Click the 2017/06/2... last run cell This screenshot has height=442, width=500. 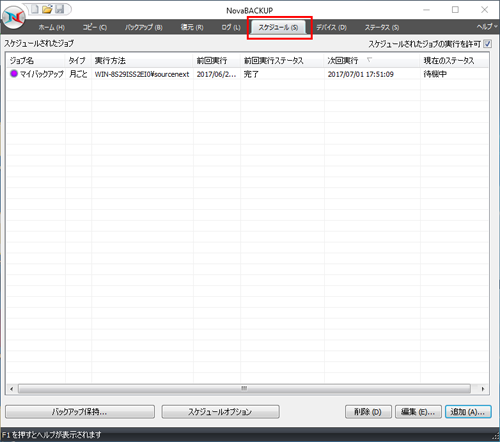tap(216, 74)
